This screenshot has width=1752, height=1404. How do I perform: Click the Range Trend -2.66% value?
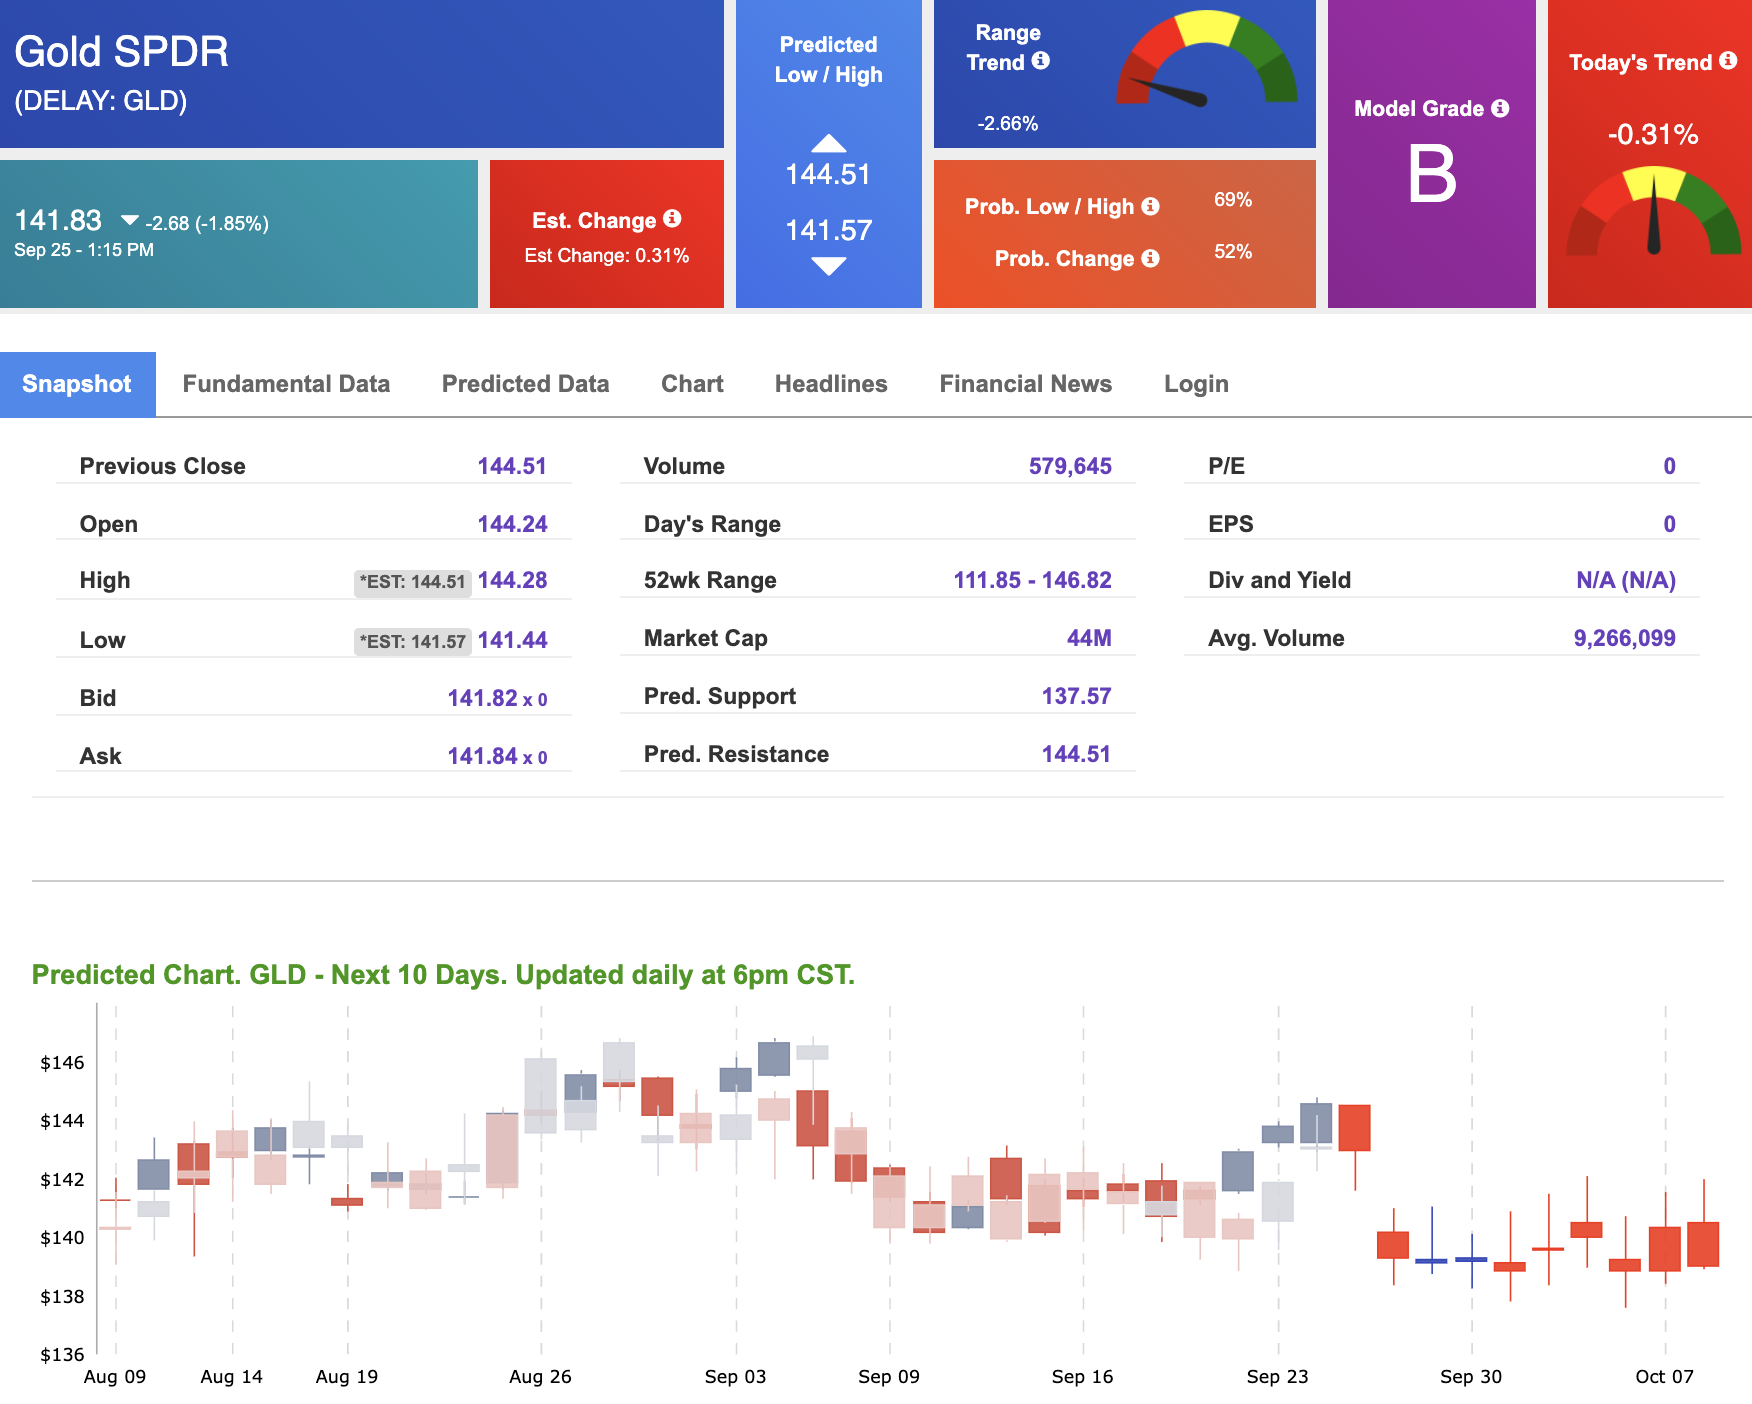[x=1007, y=123]
